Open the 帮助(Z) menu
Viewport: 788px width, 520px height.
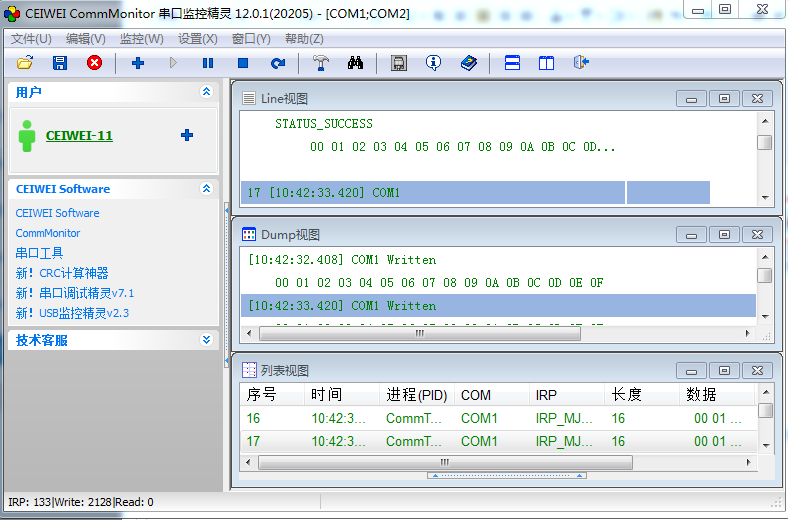(x=304, y=39)
